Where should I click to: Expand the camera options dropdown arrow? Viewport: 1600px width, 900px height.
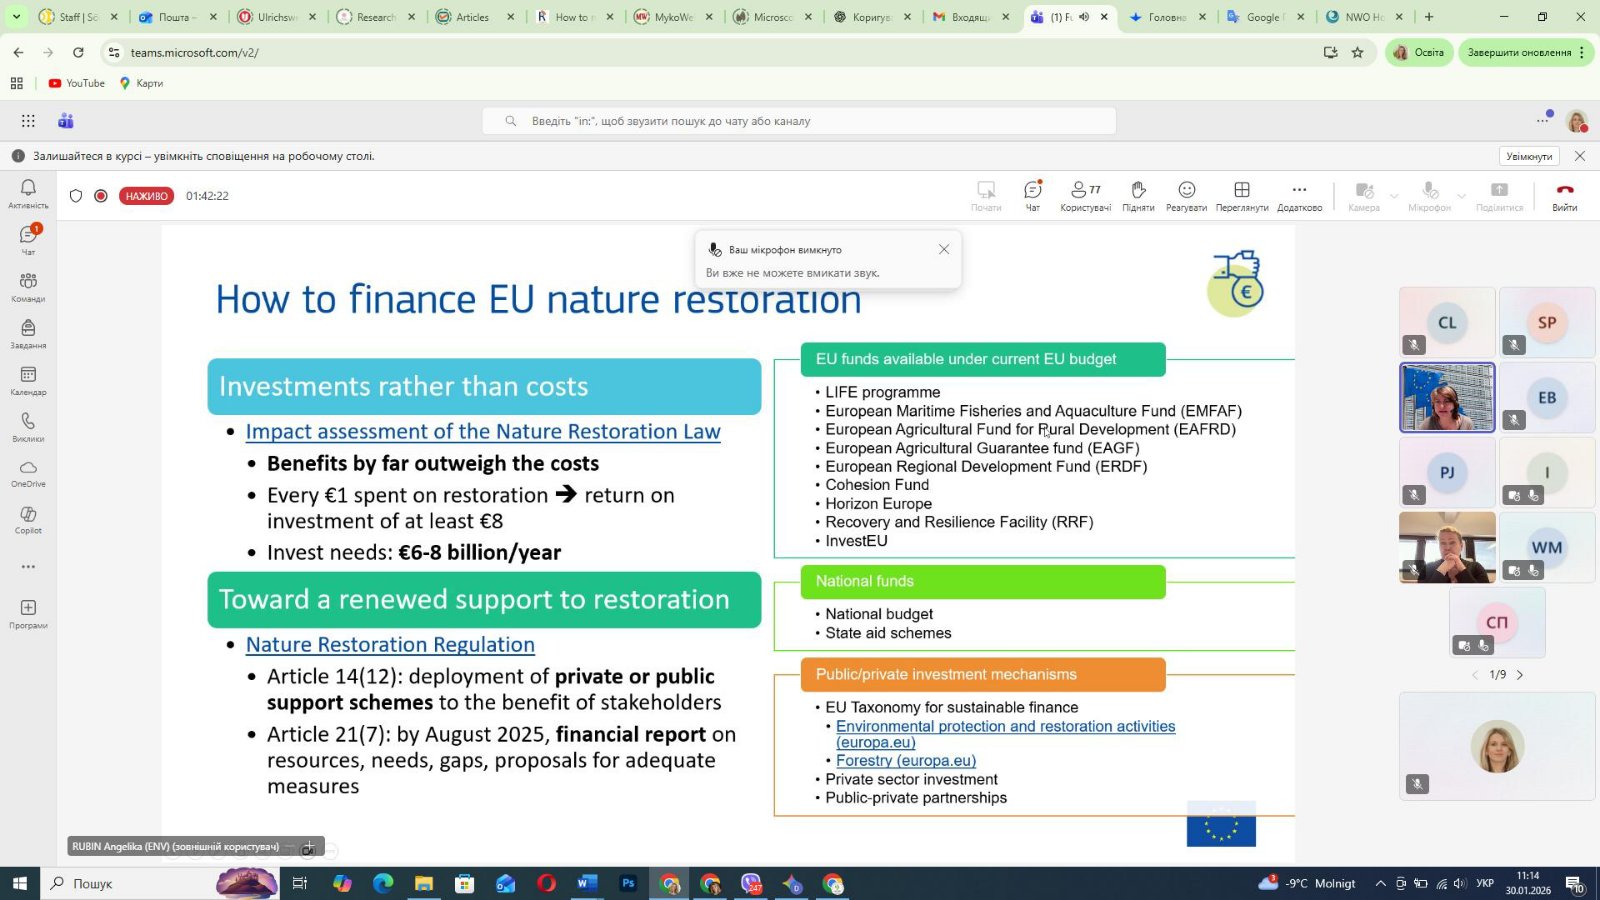1394,196
